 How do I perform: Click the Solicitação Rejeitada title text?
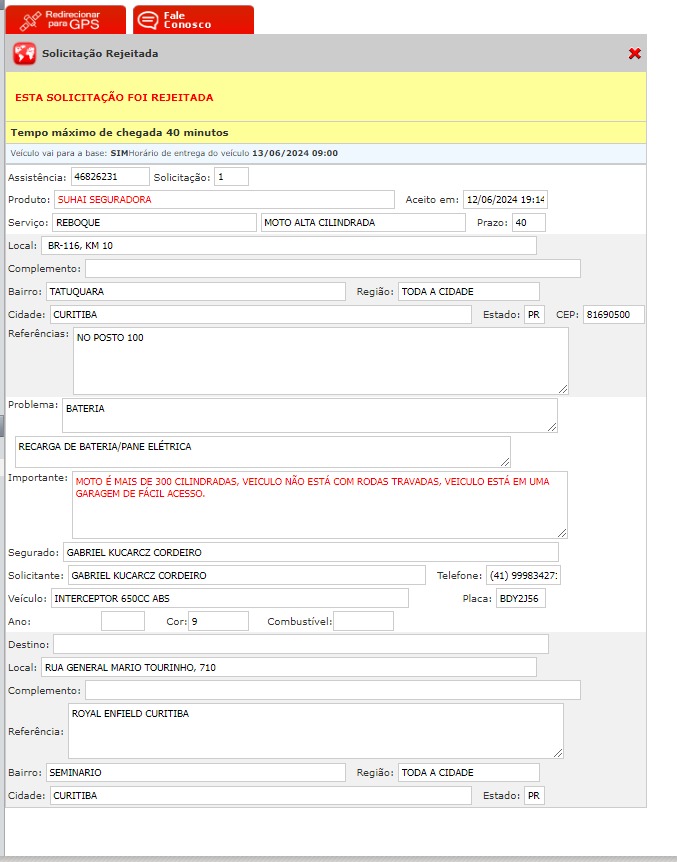(x=100, y=54)
